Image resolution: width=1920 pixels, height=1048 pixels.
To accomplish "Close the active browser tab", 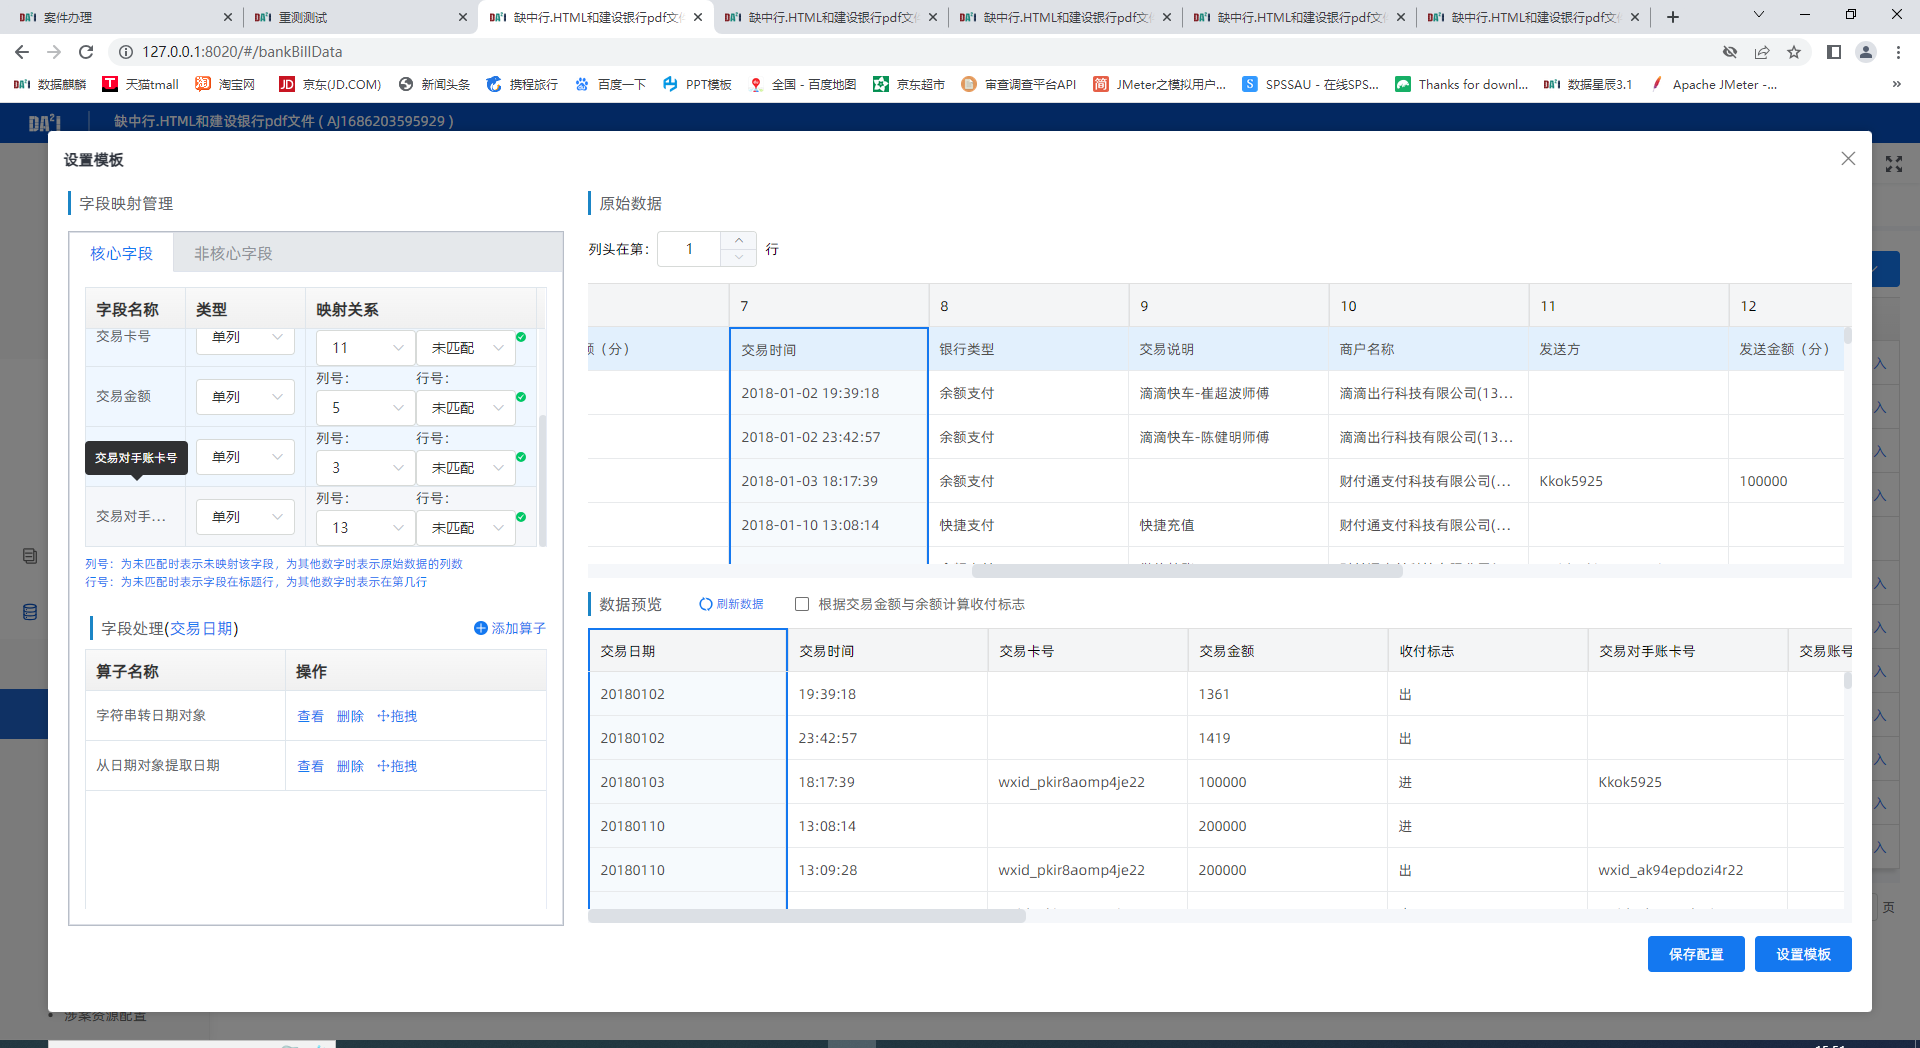I will click(x=698, y=17).
